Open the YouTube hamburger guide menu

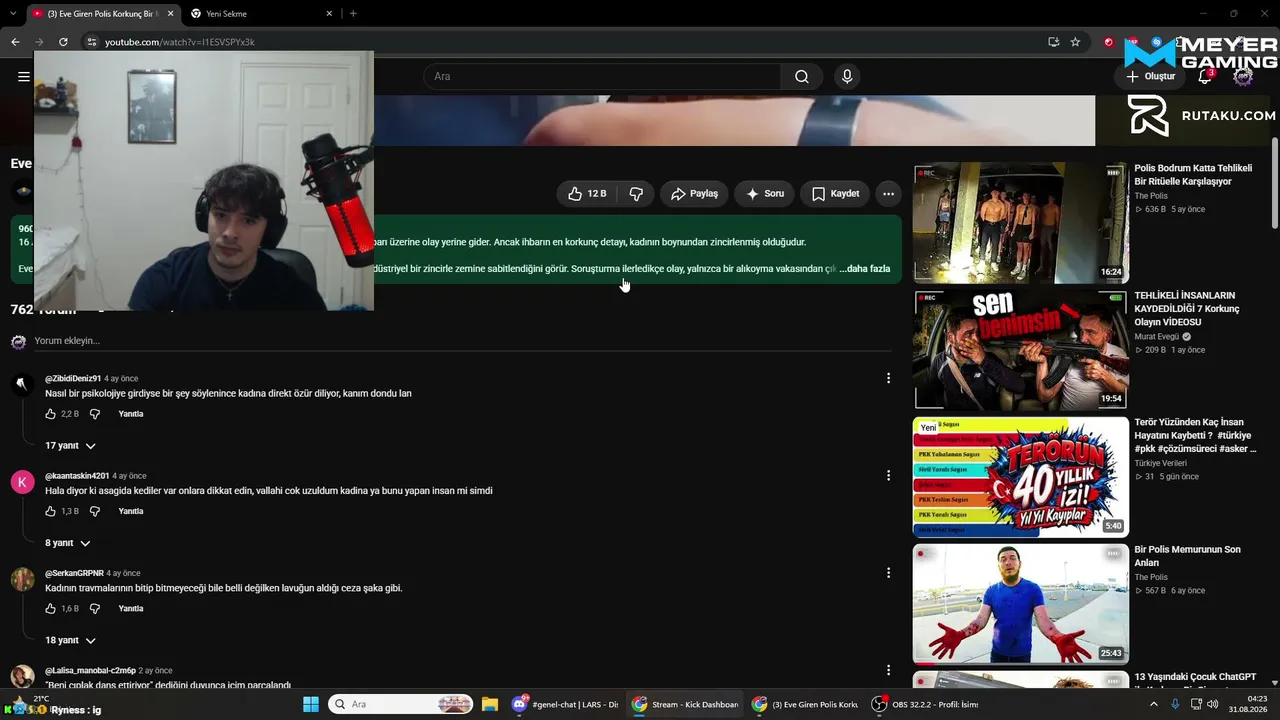[x=23, y=77]
